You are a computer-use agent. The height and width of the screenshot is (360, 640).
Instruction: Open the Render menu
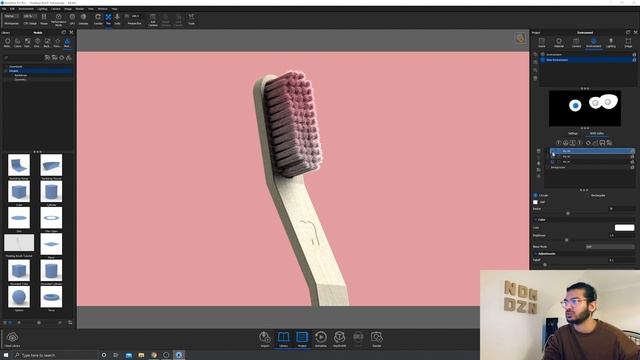[80, 9]
